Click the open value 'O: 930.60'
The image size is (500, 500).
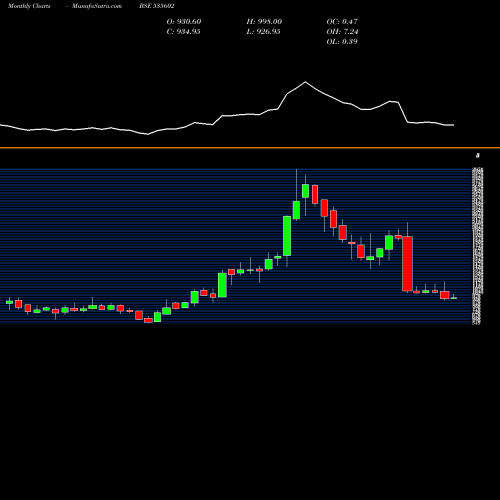click(x=184, y=22)
